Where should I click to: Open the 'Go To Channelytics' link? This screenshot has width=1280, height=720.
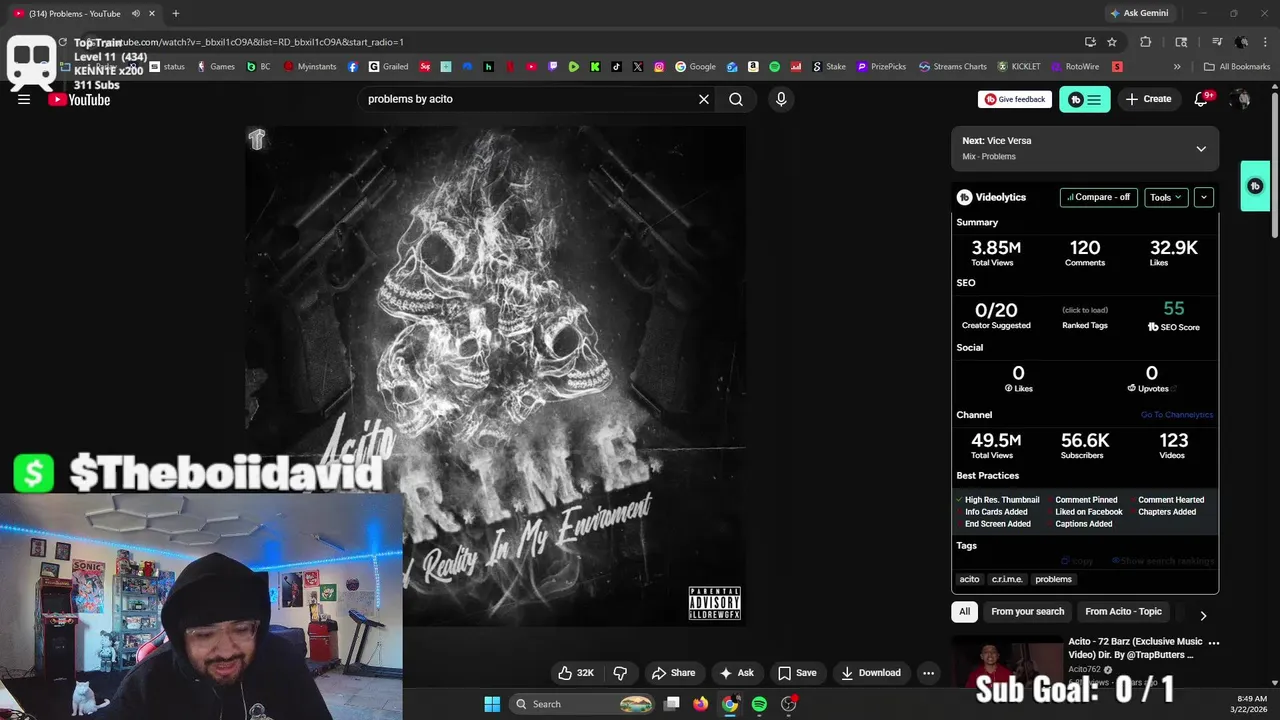tap(1177, 415)
